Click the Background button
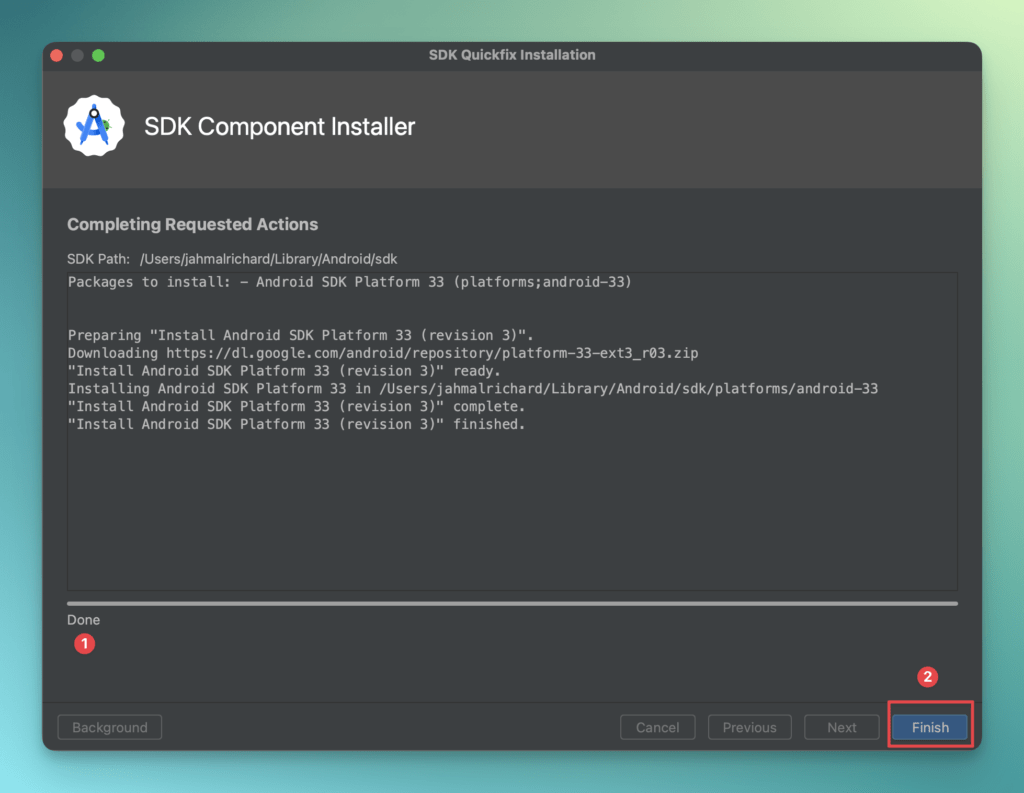Image resolution: width=1024 pixels, height=793 pixels. coord(110,727)
